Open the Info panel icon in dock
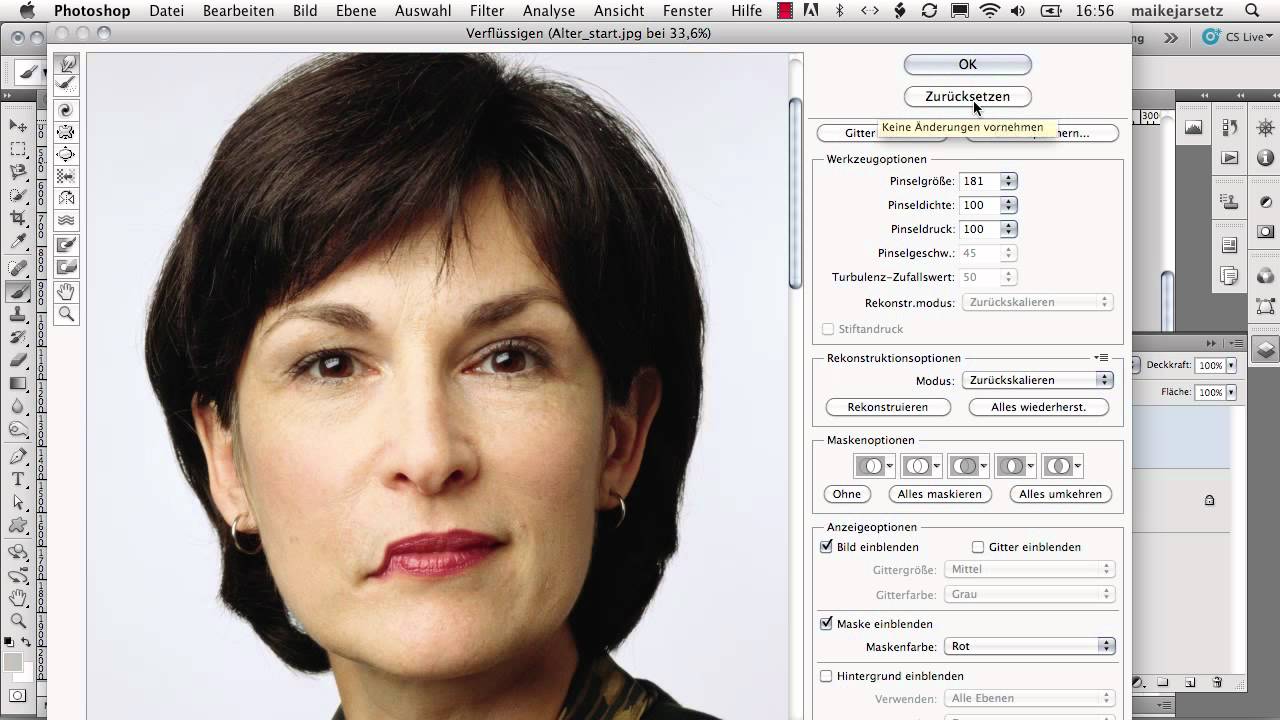This screenshot has height=720, width=1280. tap(1265, 158)
